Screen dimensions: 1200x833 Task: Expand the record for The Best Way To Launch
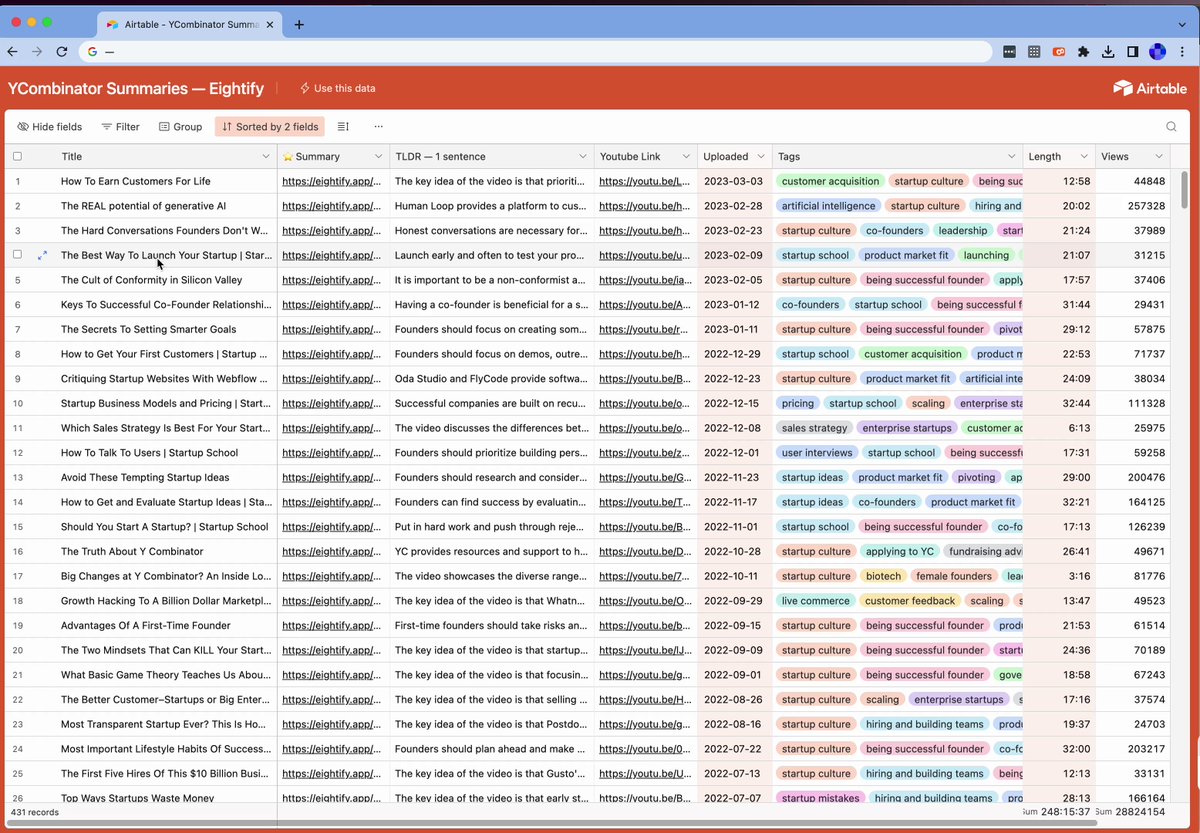pos(41,255)
